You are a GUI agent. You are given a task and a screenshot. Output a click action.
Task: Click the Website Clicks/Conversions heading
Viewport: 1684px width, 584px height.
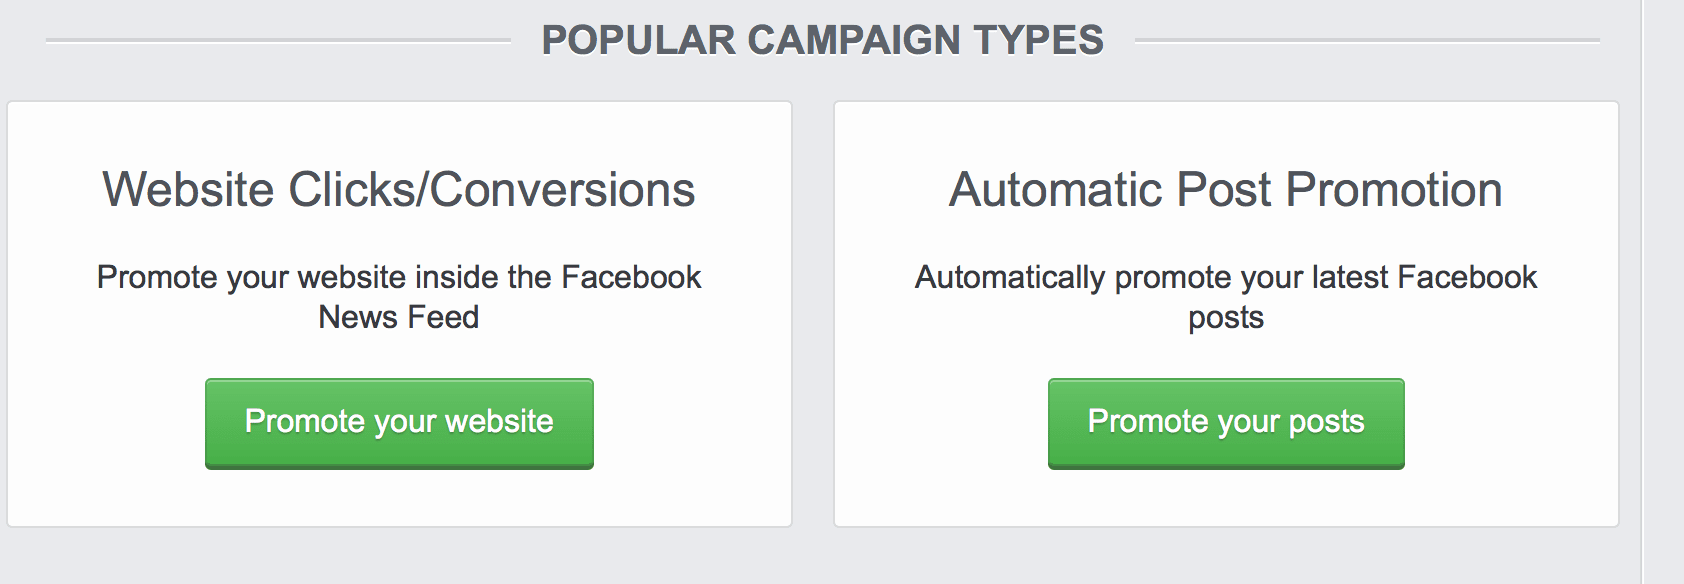(397, 190)
